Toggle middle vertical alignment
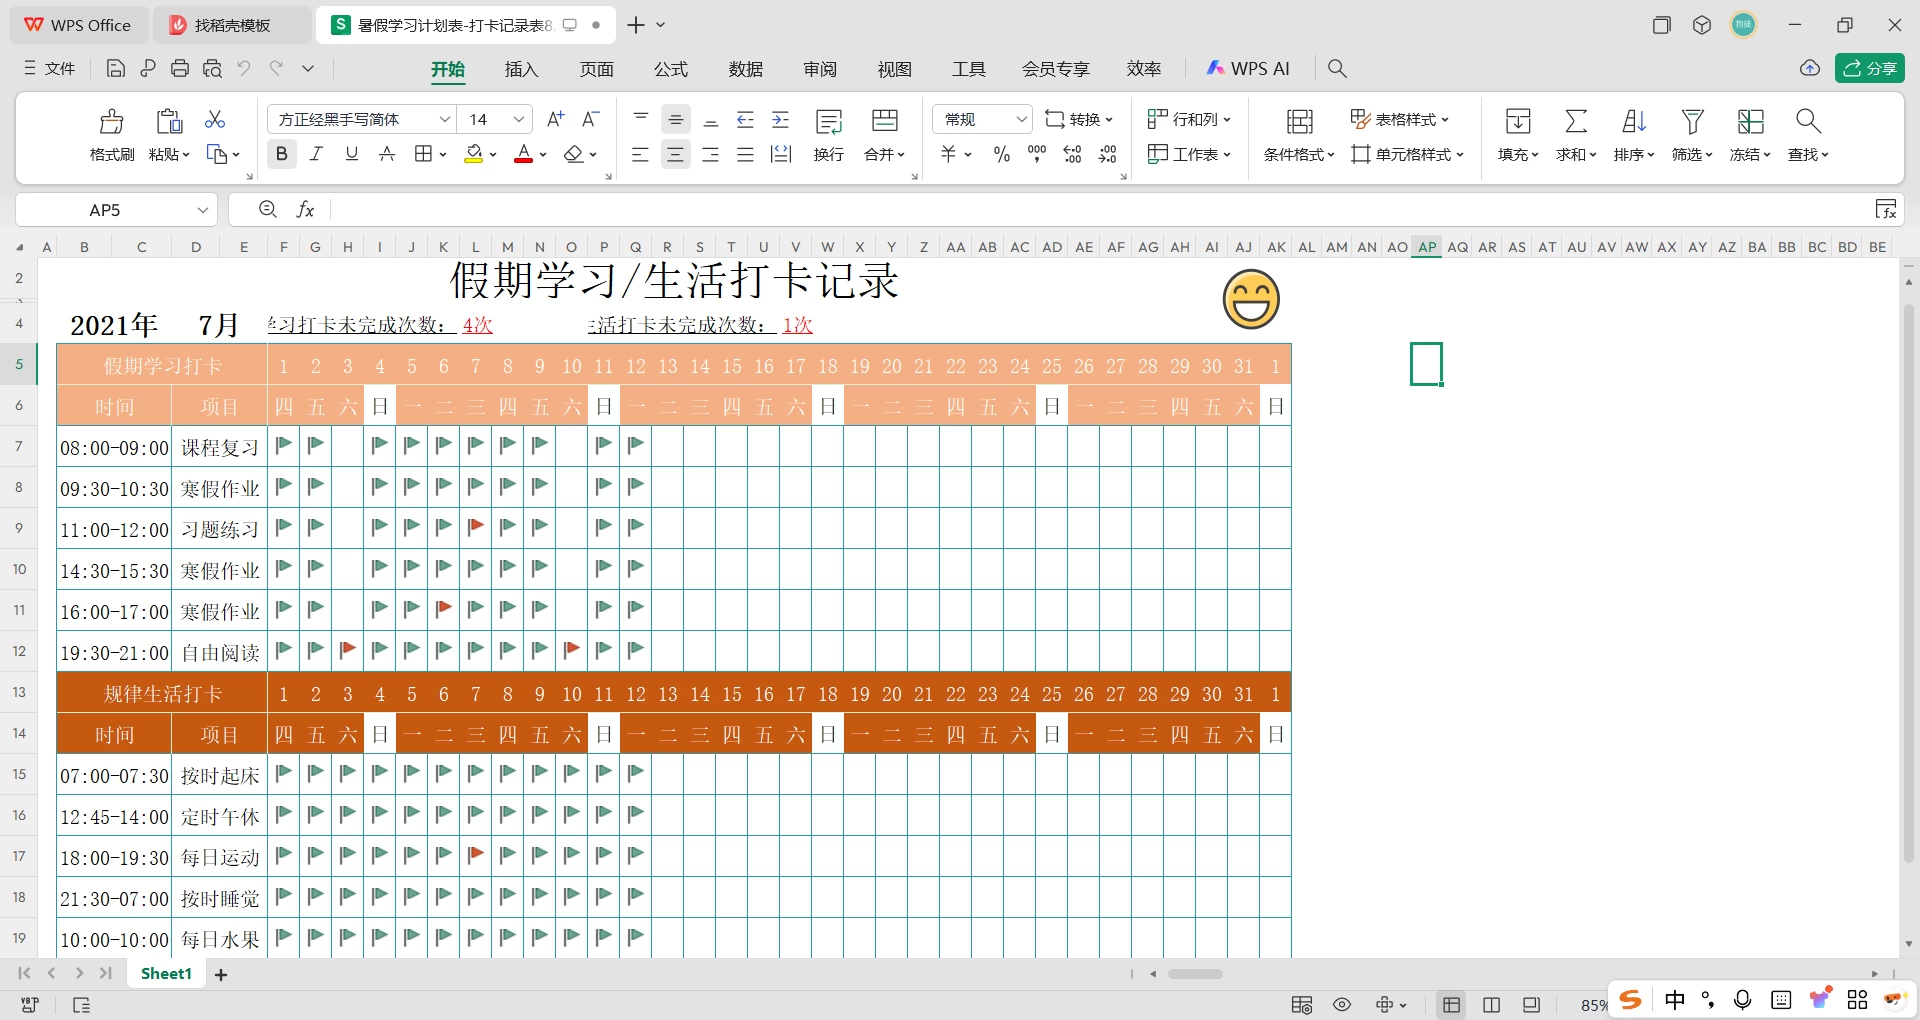Image resolution: width=1920 pixels, height=1020 pixels. tap(676, 120)
